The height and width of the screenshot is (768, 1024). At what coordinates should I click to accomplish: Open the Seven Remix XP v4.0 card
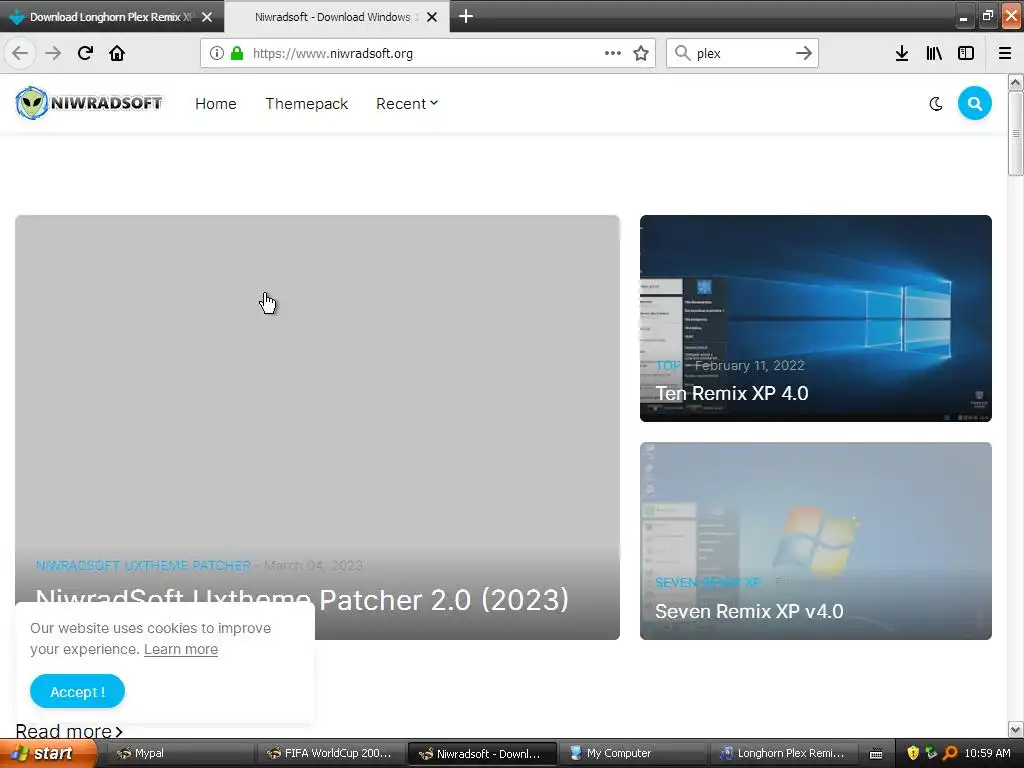click(x=816, y=541)
